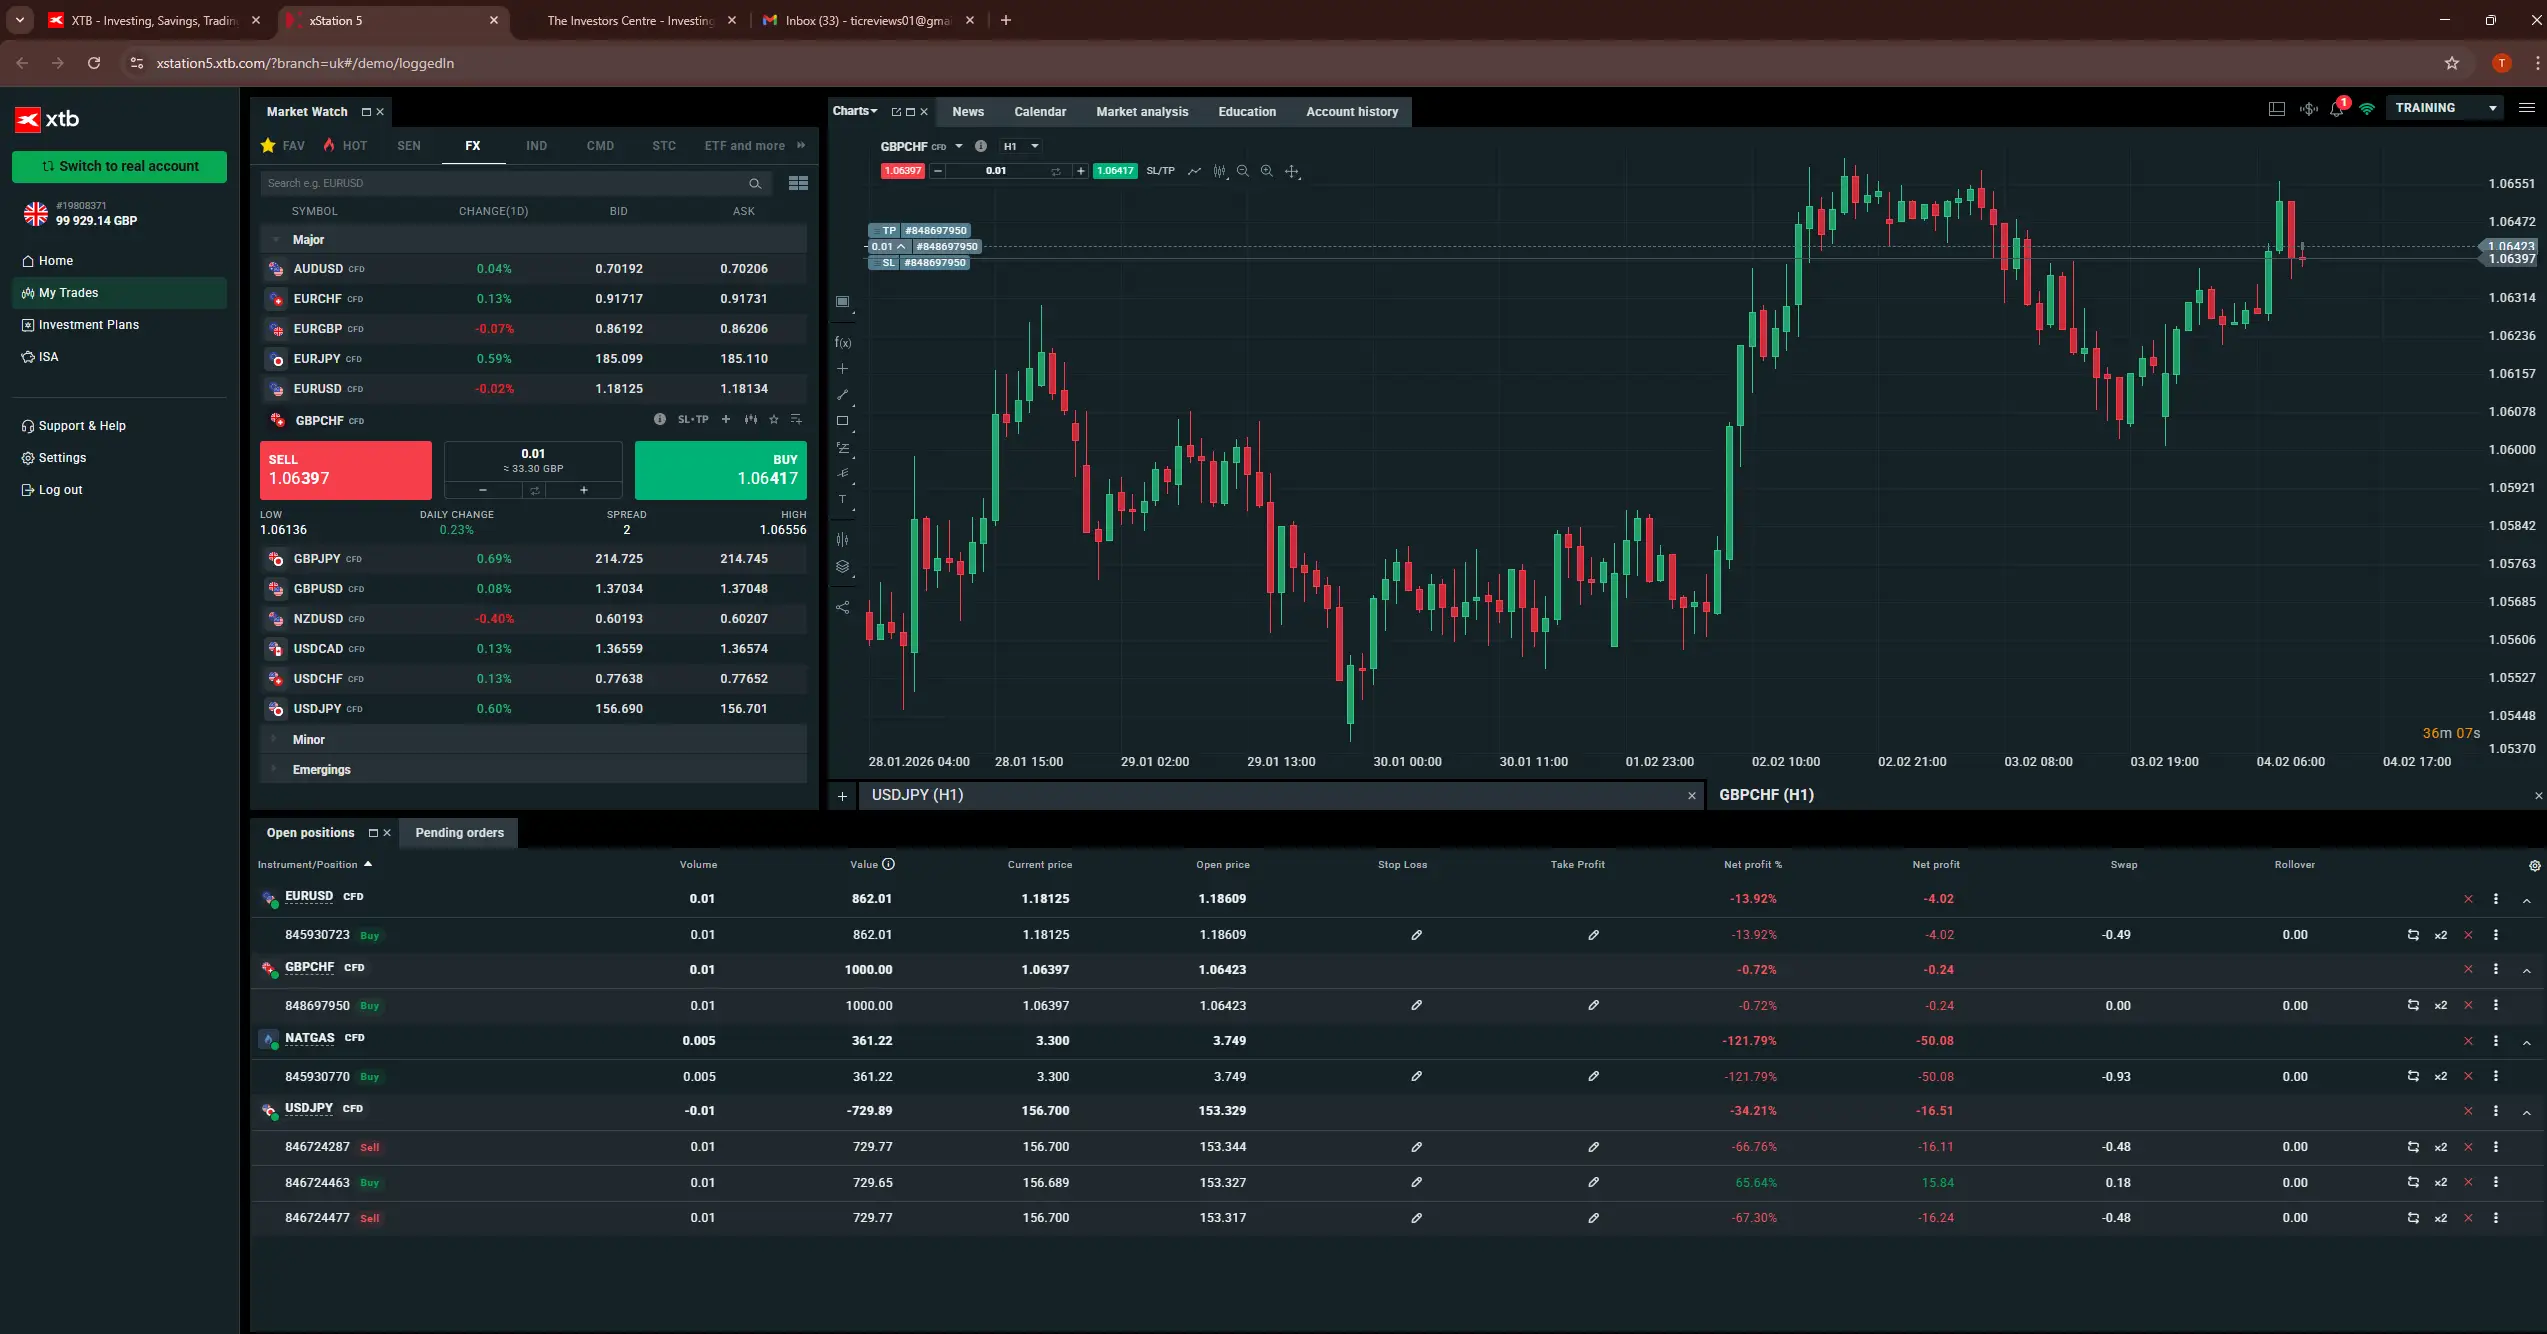Click BUY at 1.06417 for GBPCHF
Screen dimensions: 2547x1334
pos(720,470)
